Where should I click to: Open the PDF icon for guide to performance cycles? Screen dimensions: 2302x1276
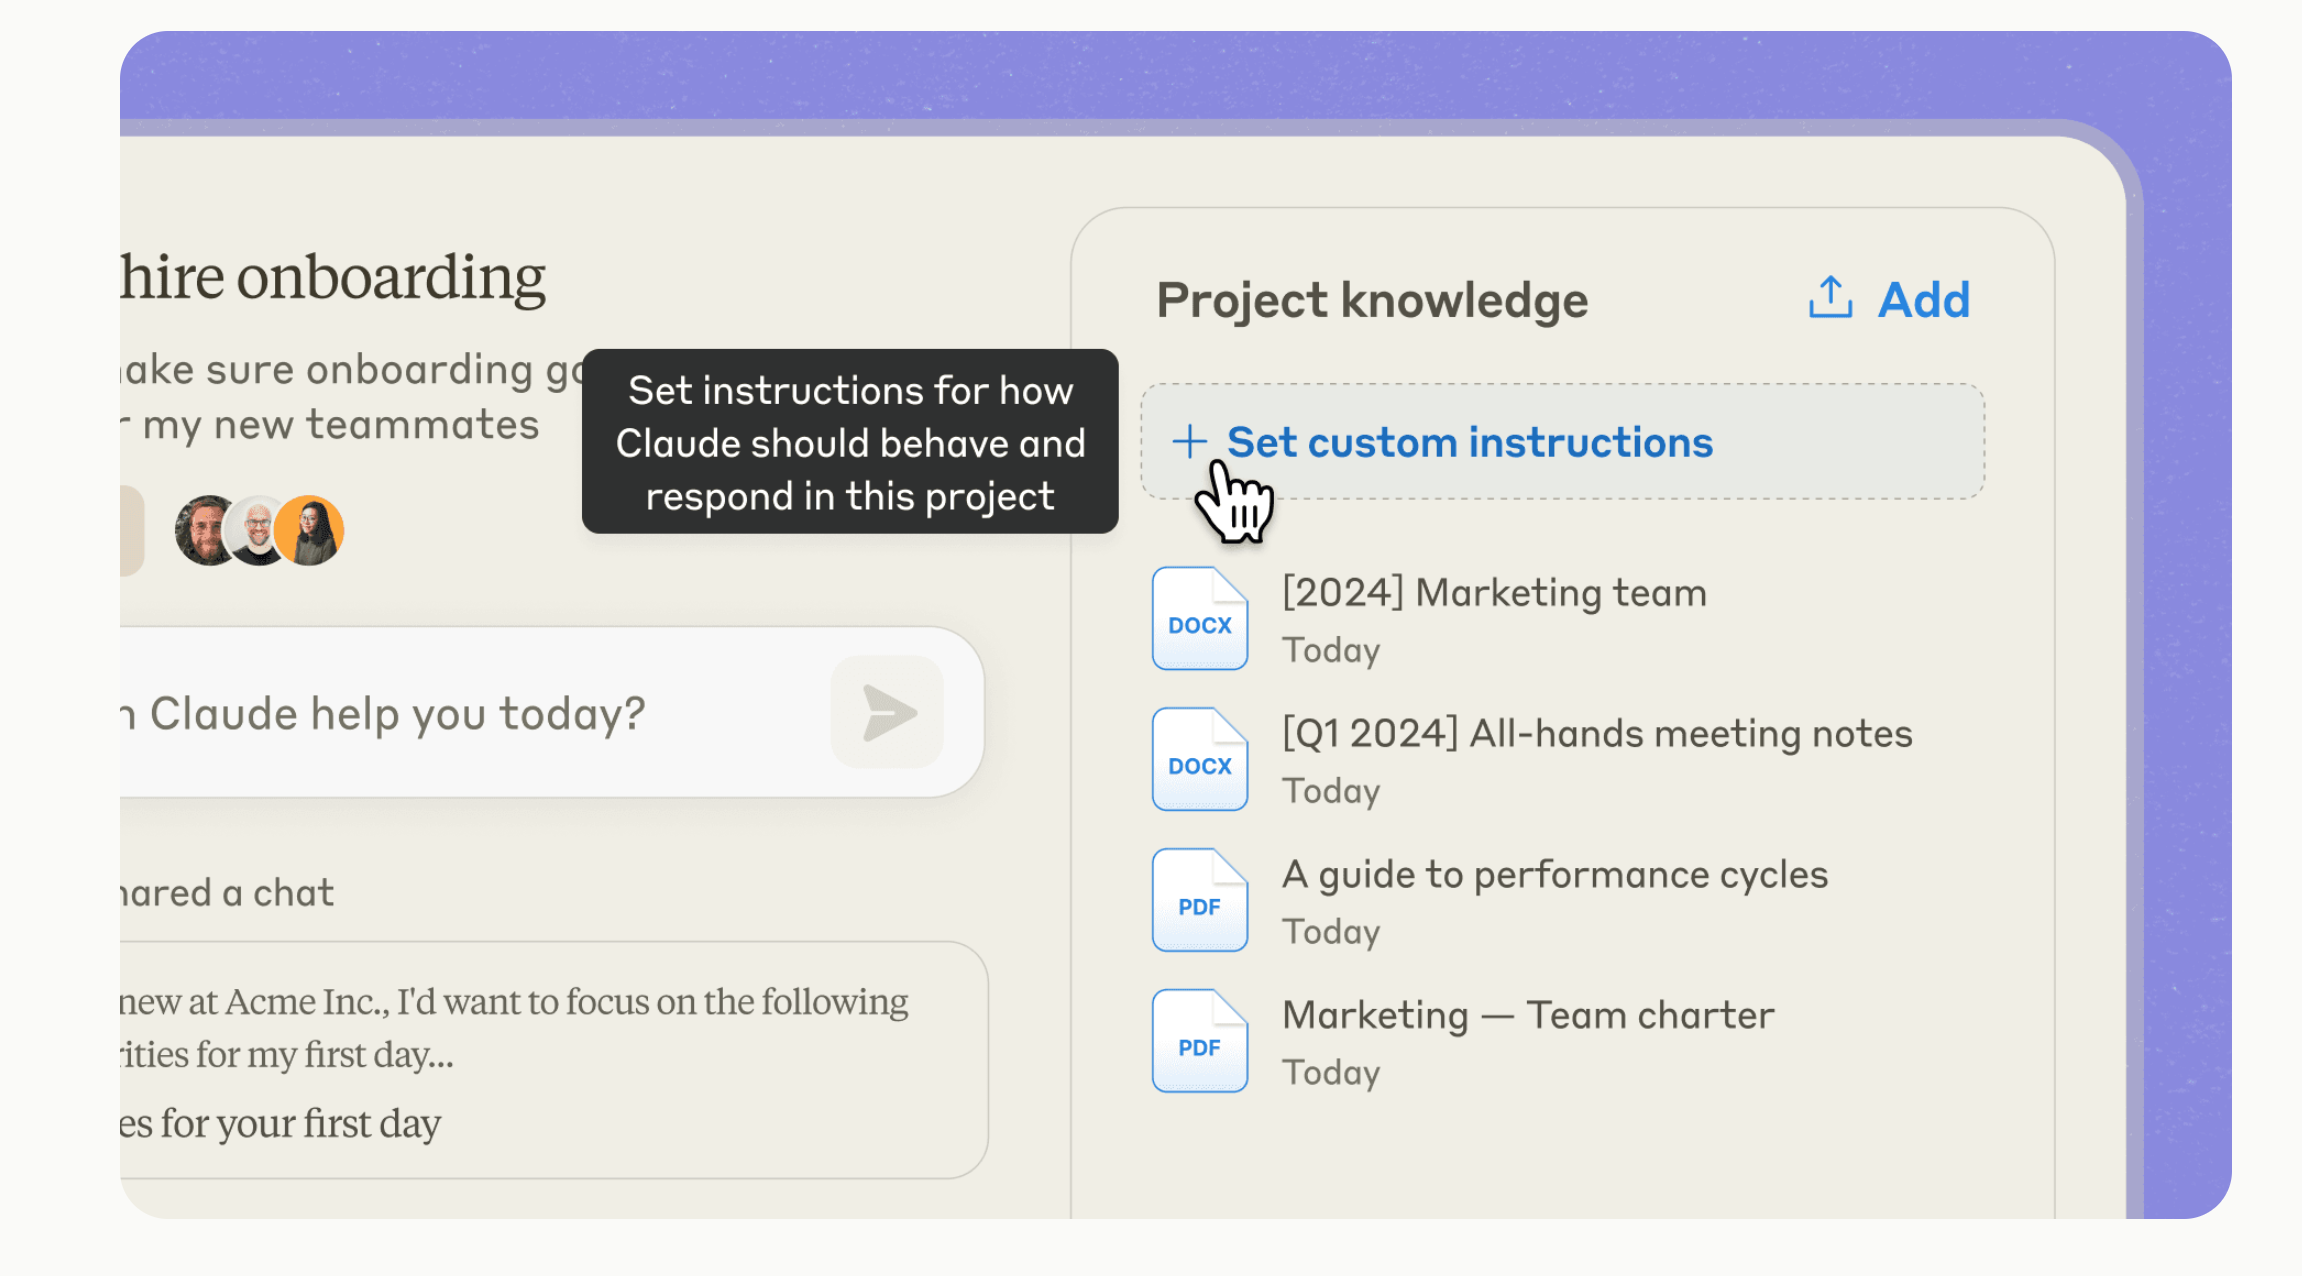click(x=1200, y=900)
